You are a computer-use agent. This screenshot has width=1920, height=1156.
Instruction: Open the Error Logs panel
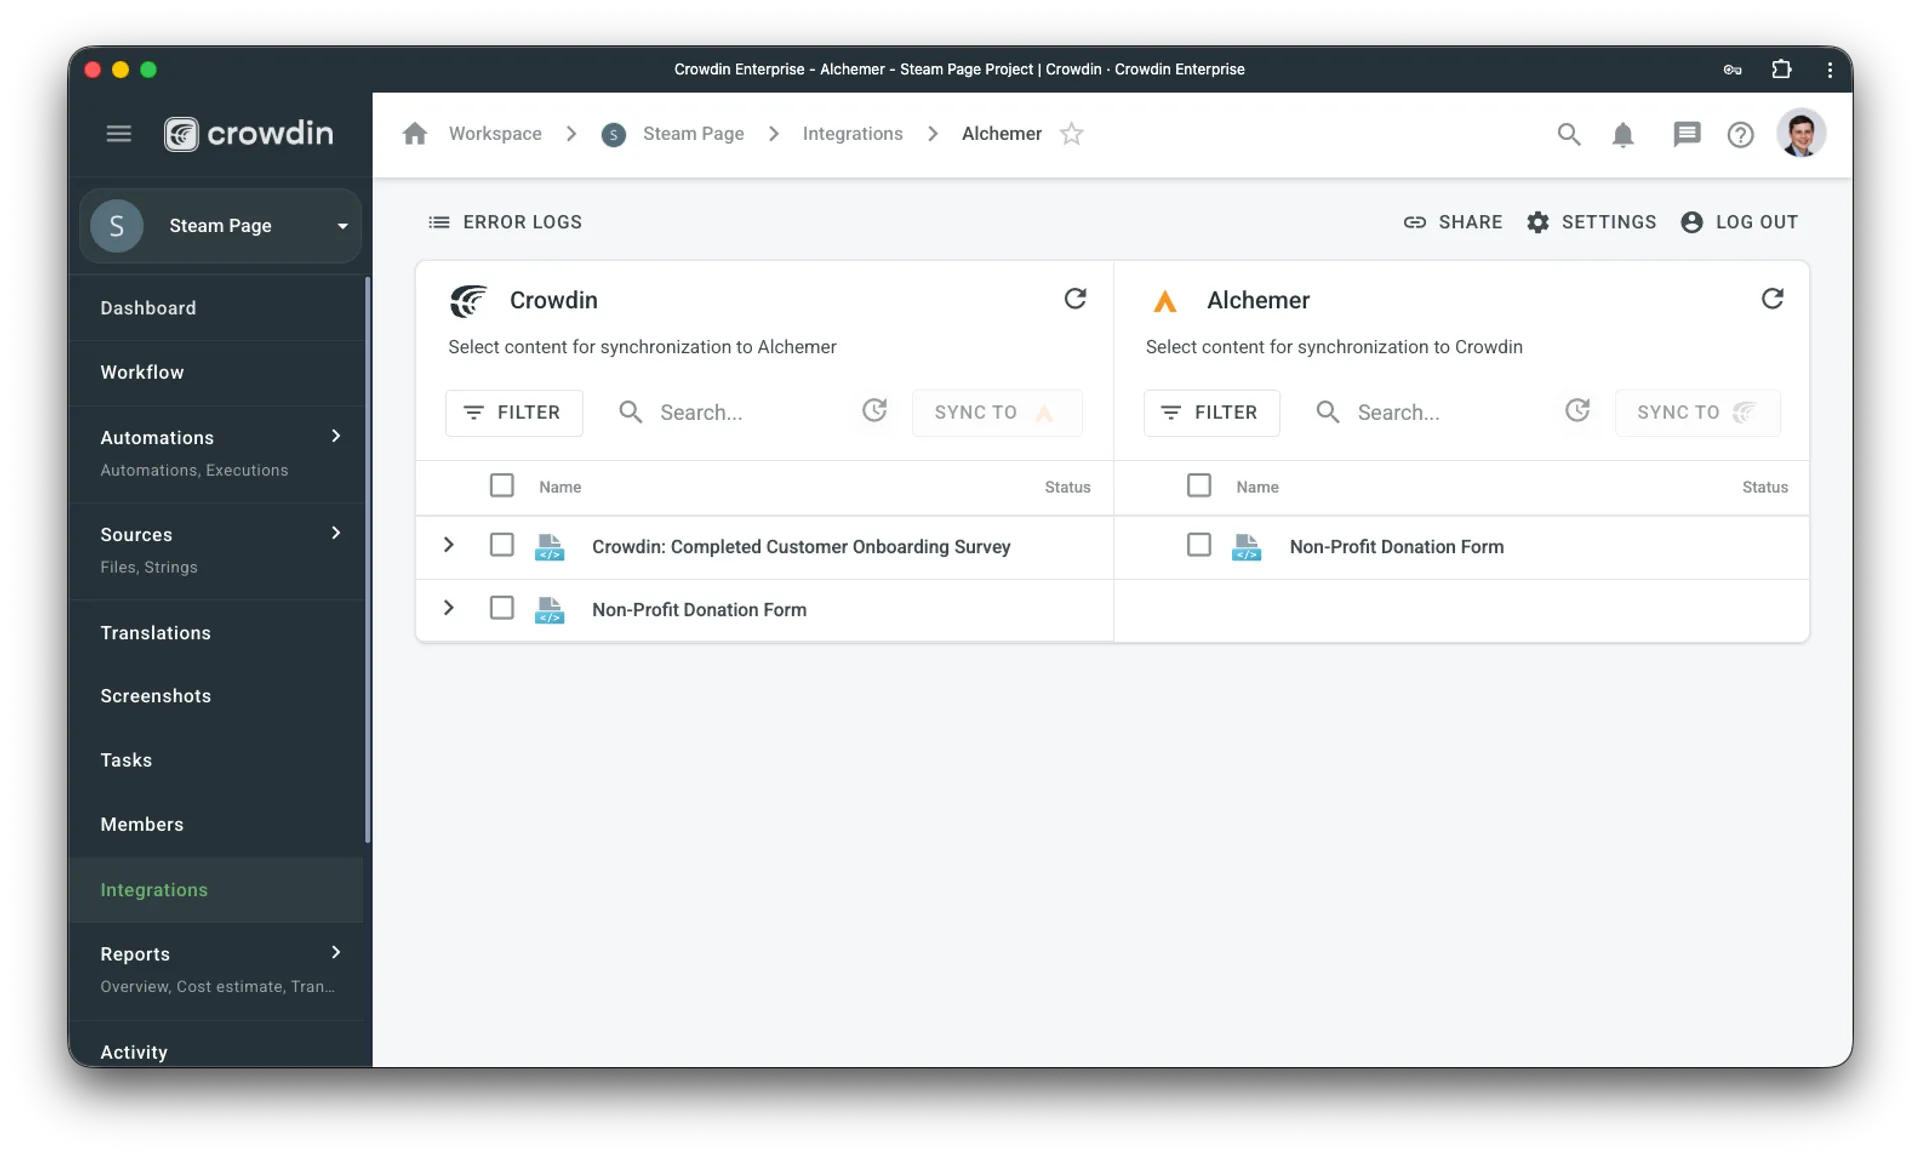tap(505, 222)
